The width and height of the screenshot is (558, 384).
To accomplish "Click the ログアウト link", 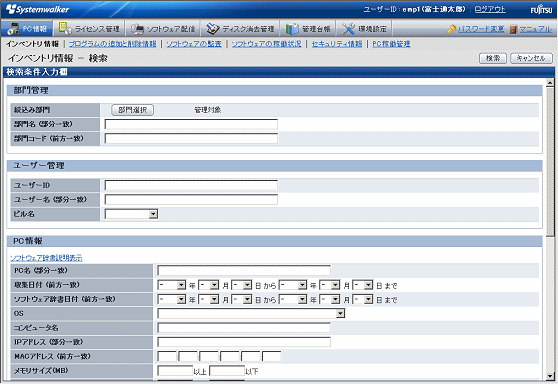I will pos(490,9).
